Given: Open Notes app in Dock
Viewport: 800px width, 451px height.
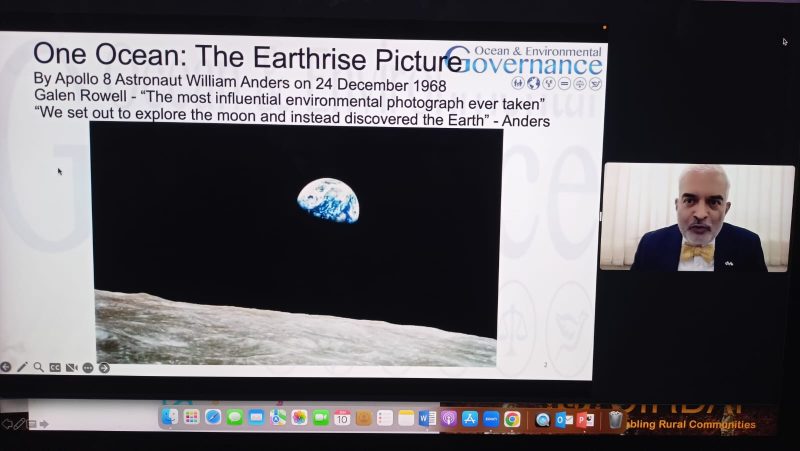Looking at the screenshot, I should [x=406, y=418].
